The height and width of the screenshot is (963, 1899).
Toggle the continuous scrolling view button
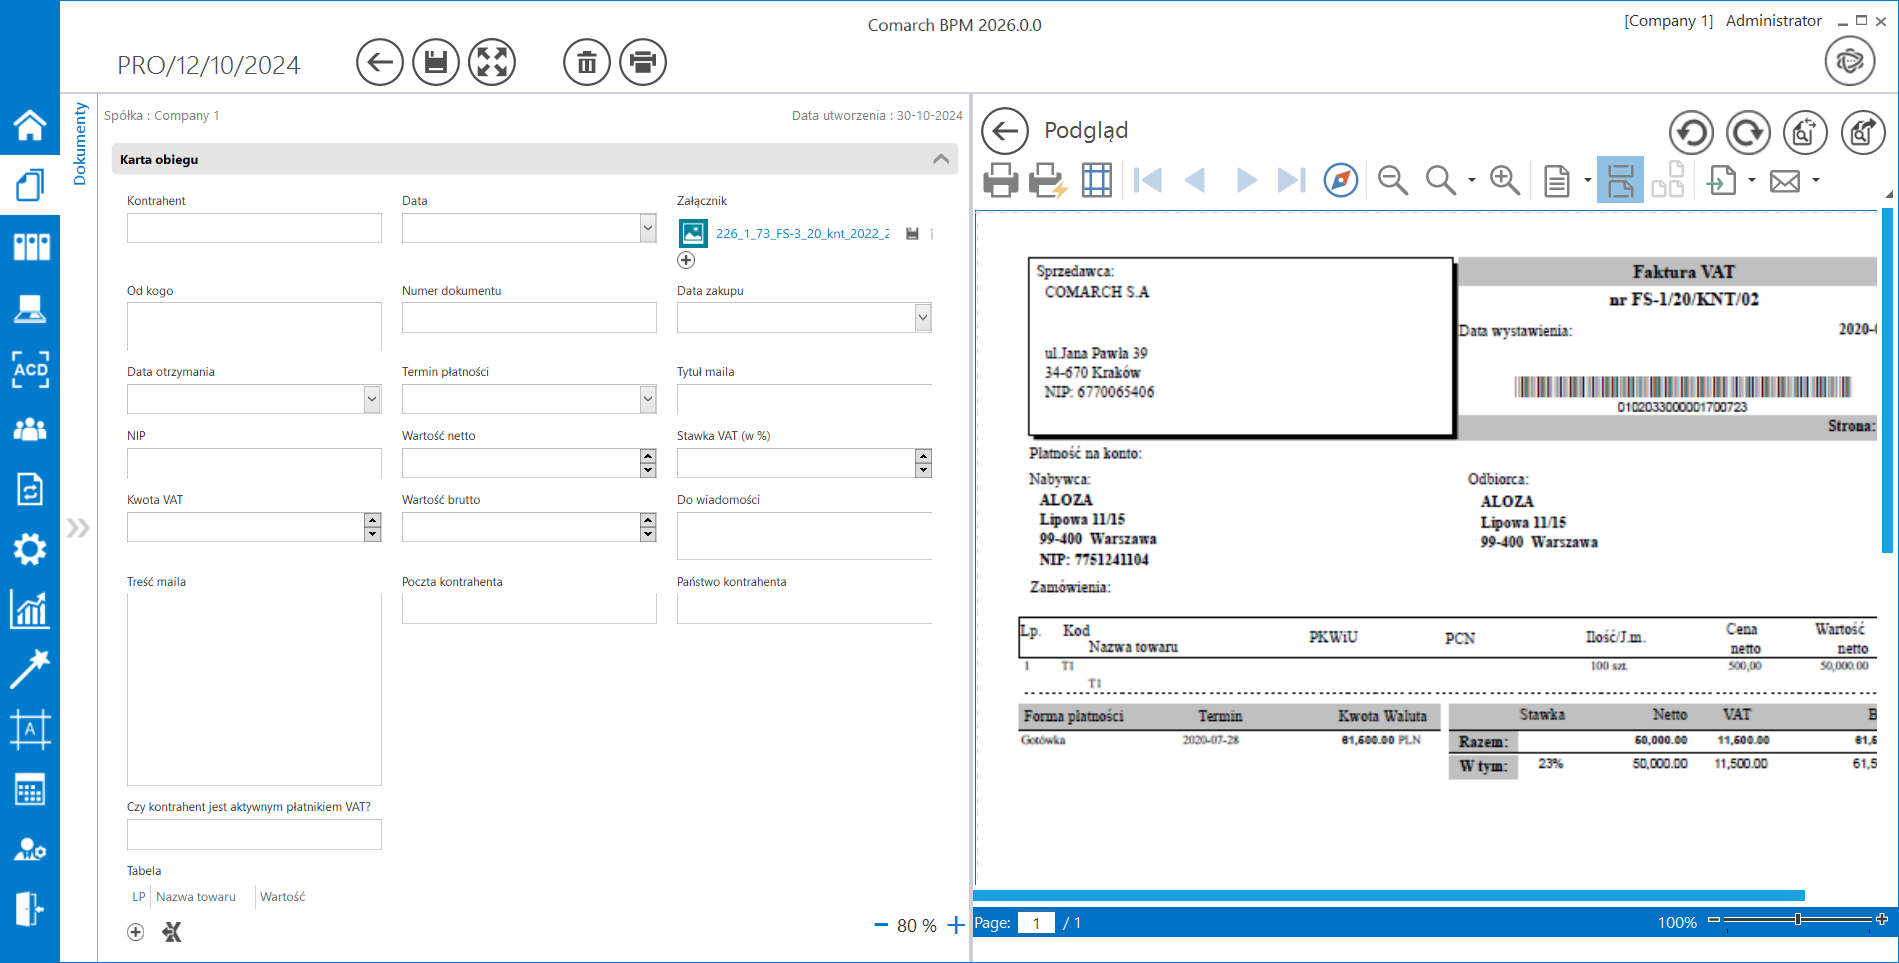click(x=1620, y=181)
